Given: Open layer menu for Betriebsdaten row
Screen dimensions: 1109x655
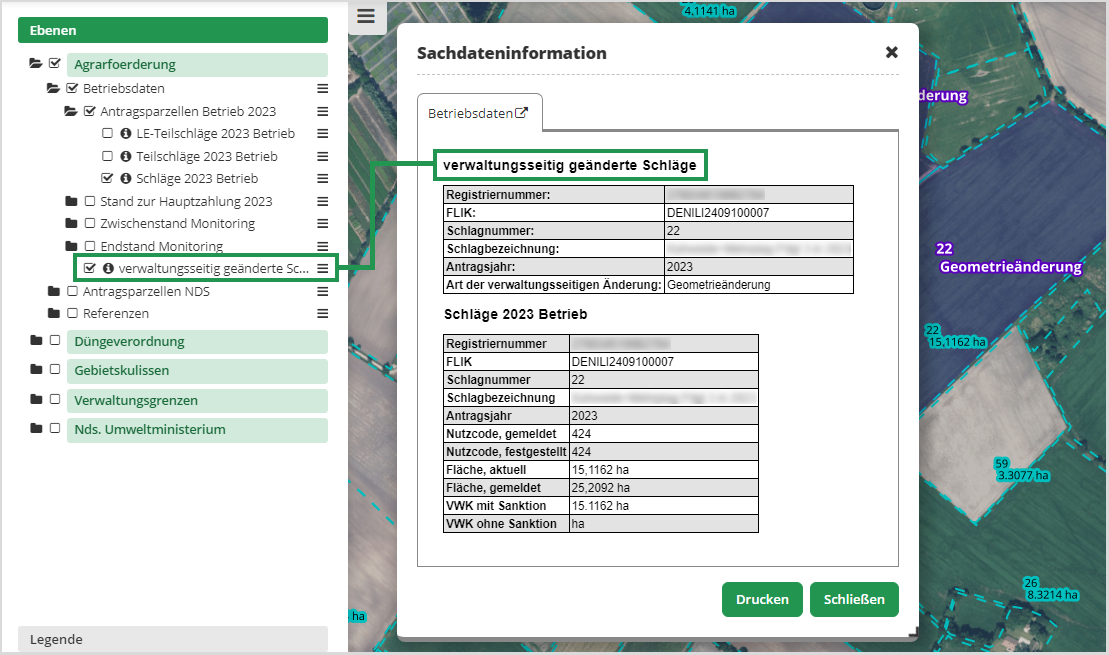Looking at the screenshot, I should (x=322, y=88).
